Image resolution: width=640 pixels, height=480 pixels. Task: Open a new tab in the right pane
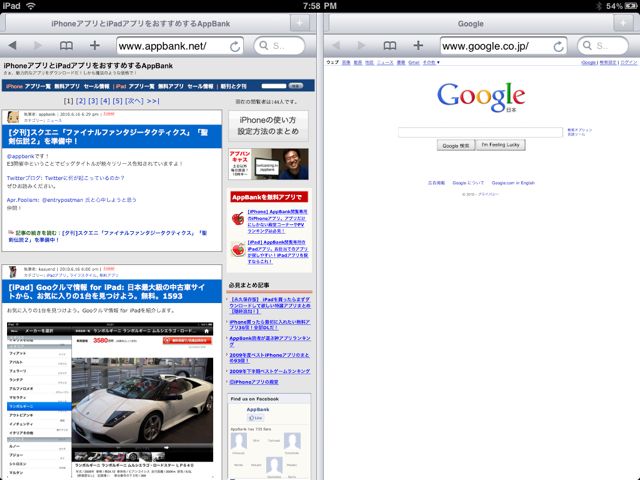[623, 23]
